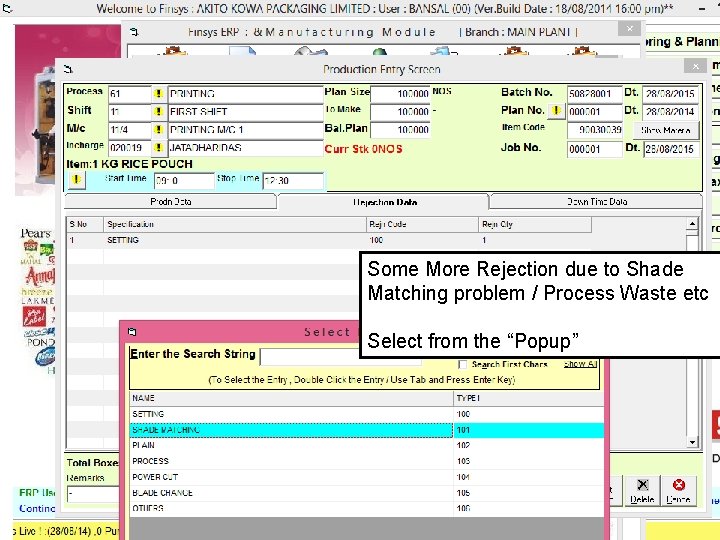Click Select popup window title icon
The width and height of the screenshot is (720, 540).
[x=132, y=332]
